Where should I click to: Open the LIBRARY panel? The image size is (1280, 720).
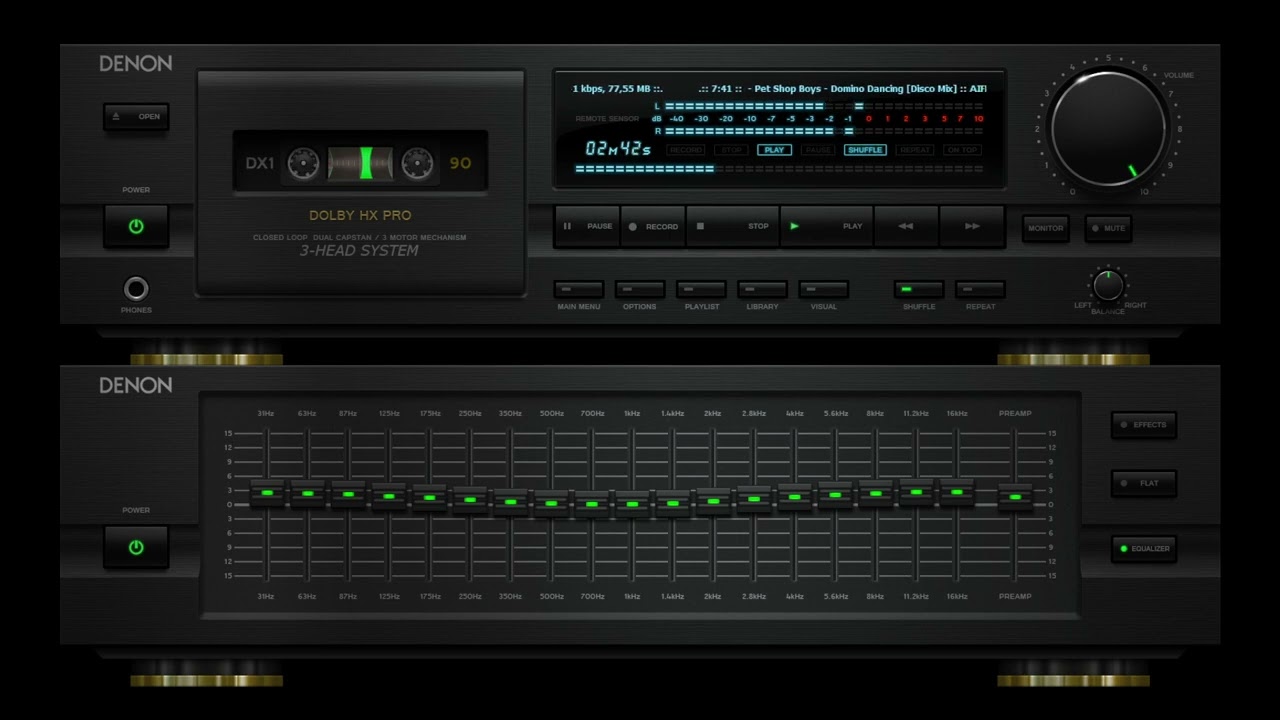(x=762, y=289)
